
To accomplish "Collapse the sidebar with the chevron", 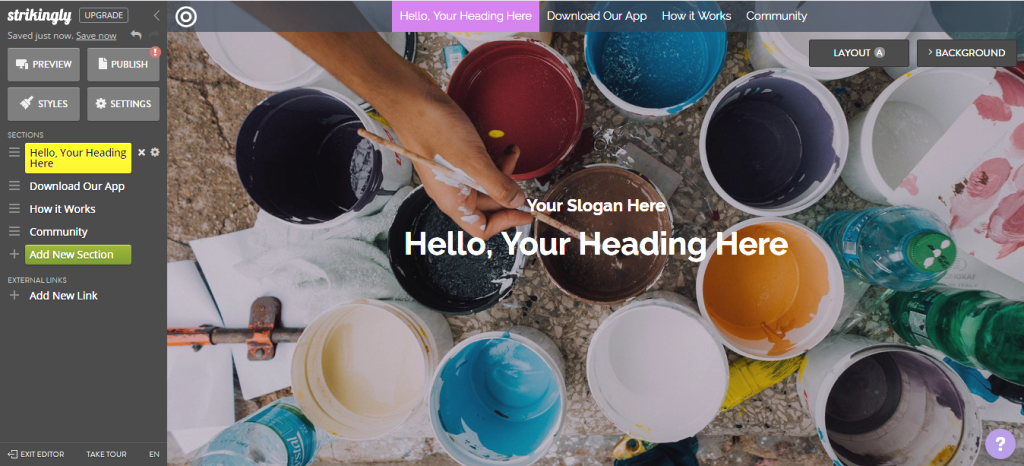I will [156, 15].
